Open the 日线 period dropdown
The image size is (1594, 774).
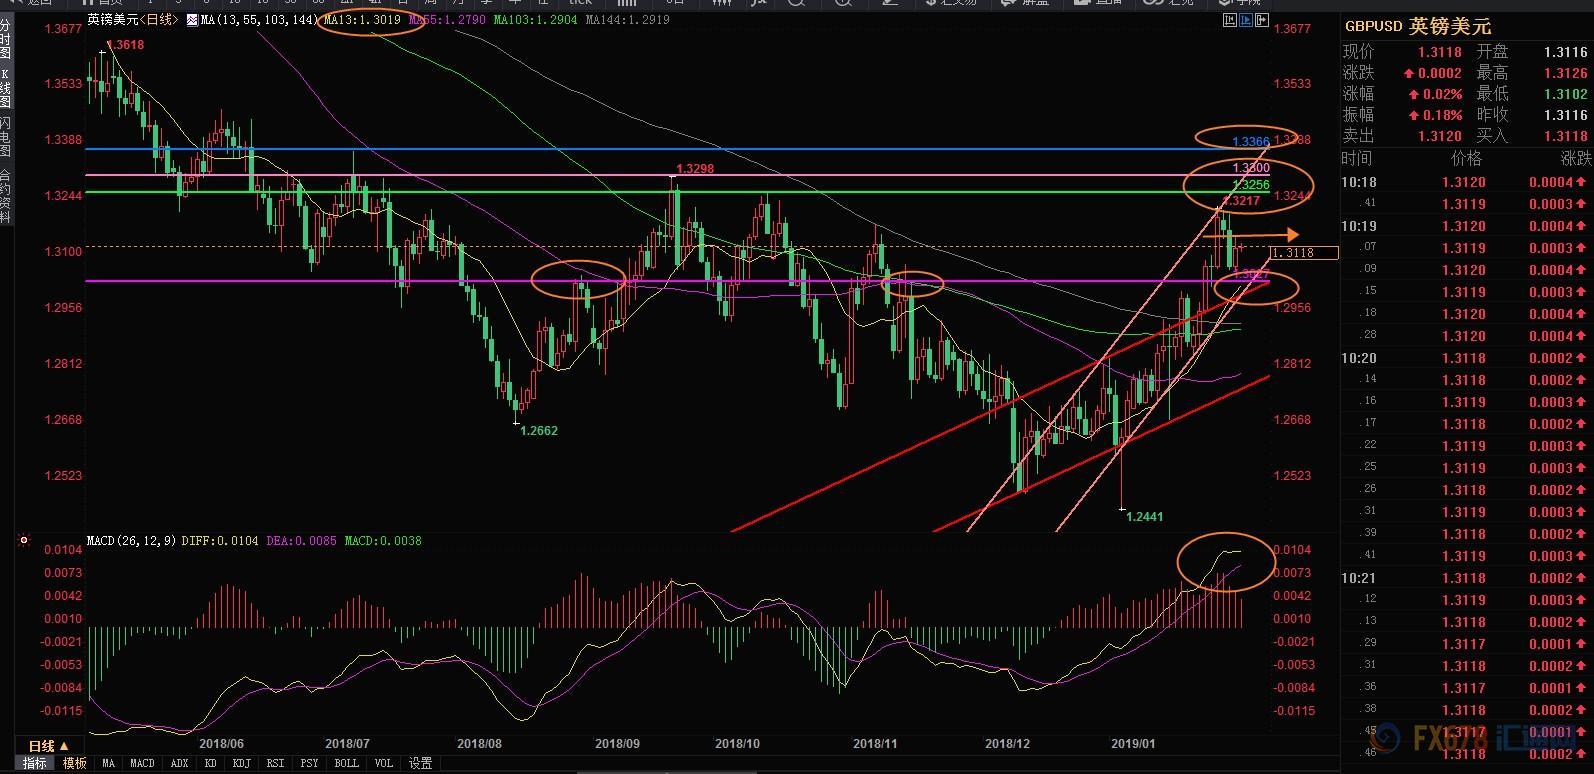tap(48, 746)
